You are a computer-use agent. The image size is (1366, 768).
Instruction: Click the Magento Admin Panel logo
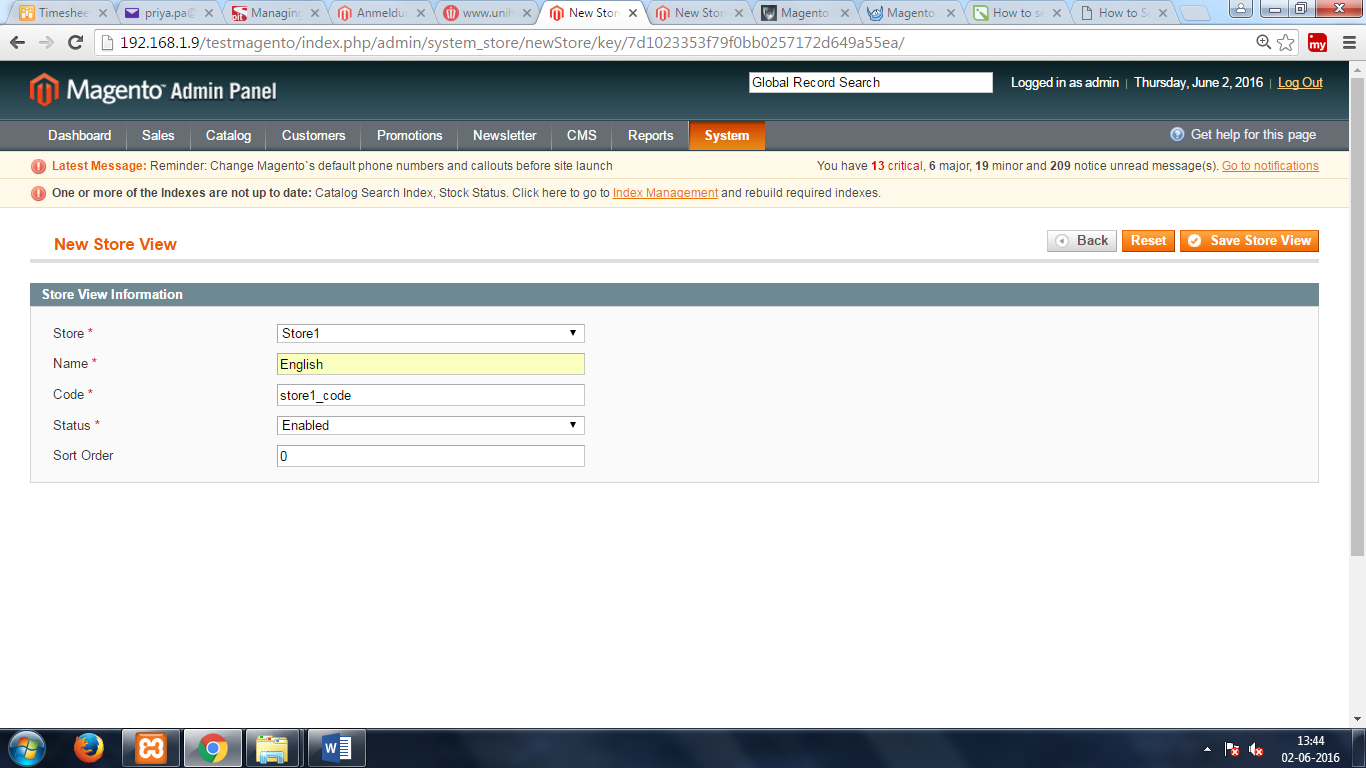coord(153,90)
